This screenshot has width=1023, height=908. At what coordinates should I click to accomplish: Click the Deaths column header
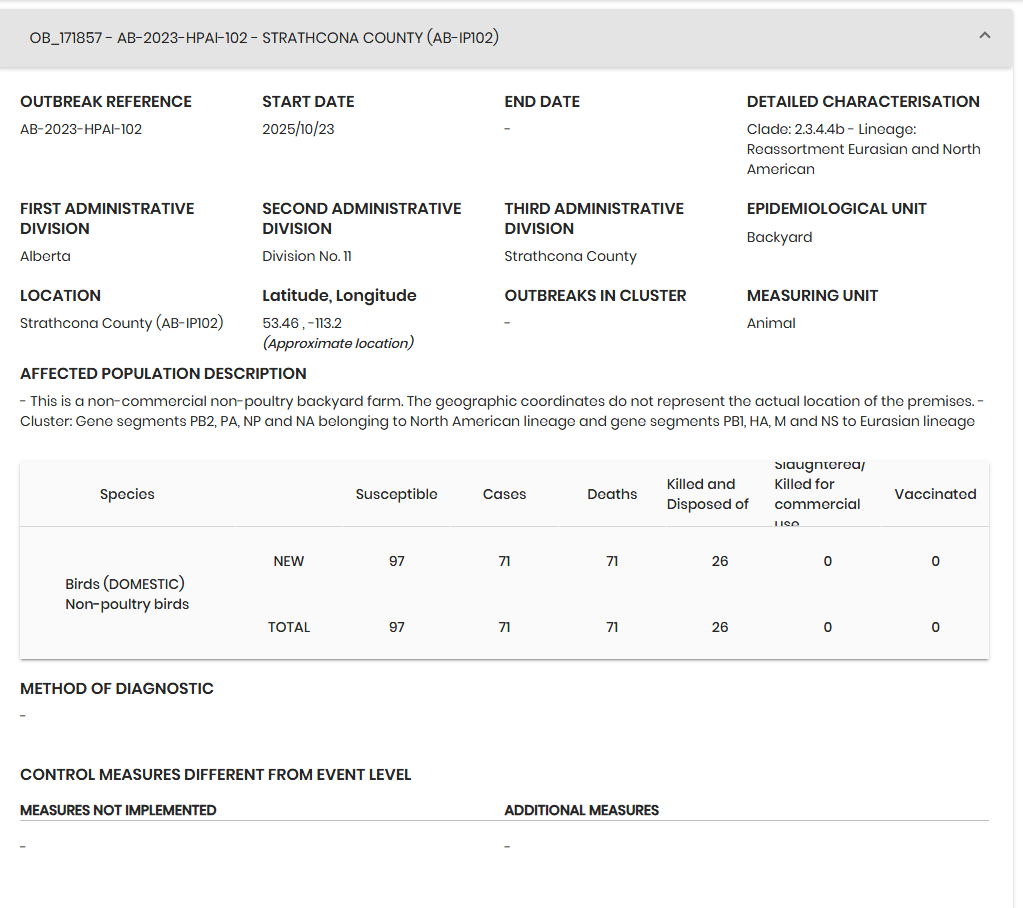coord(612,494)
